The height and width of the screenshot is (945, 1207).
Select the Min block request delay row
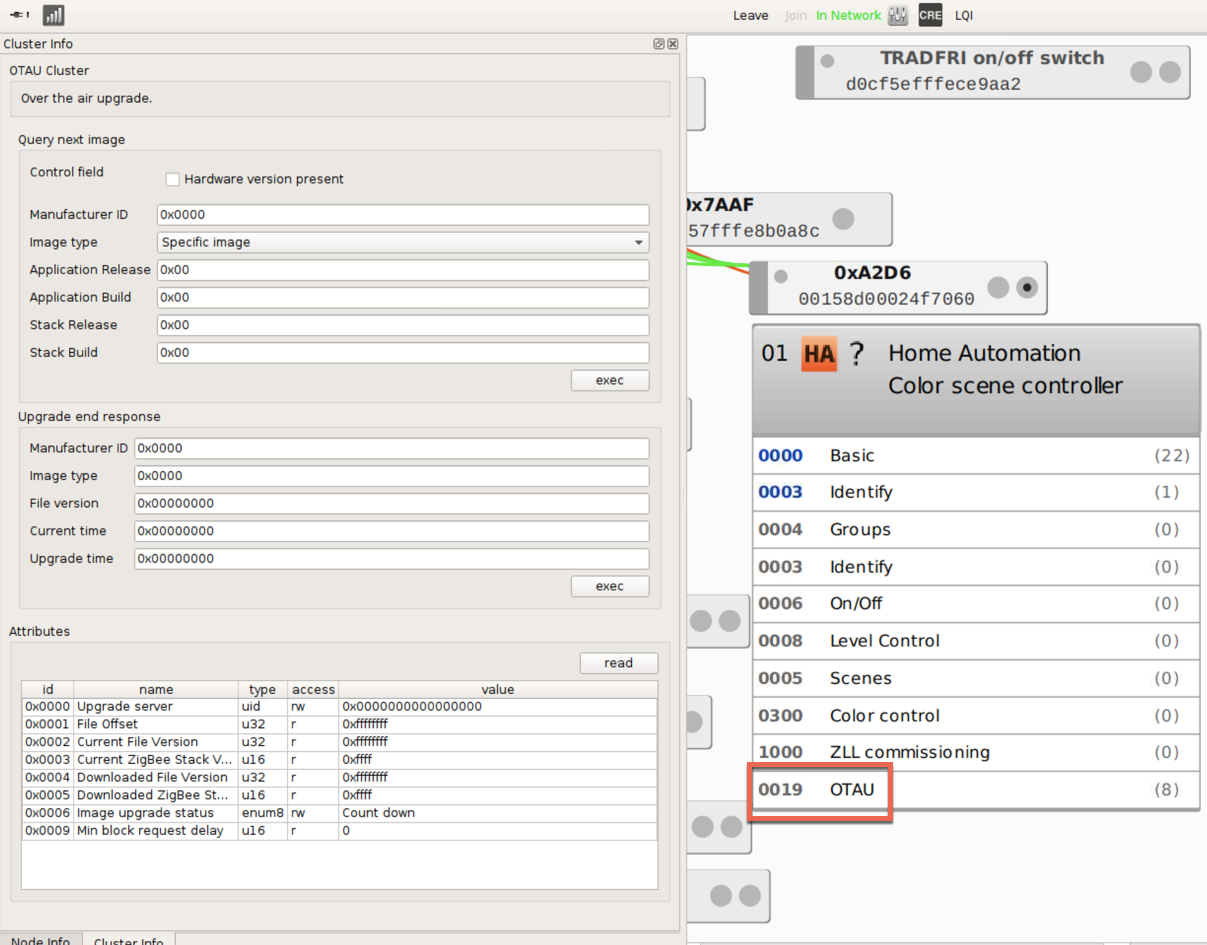339,831
